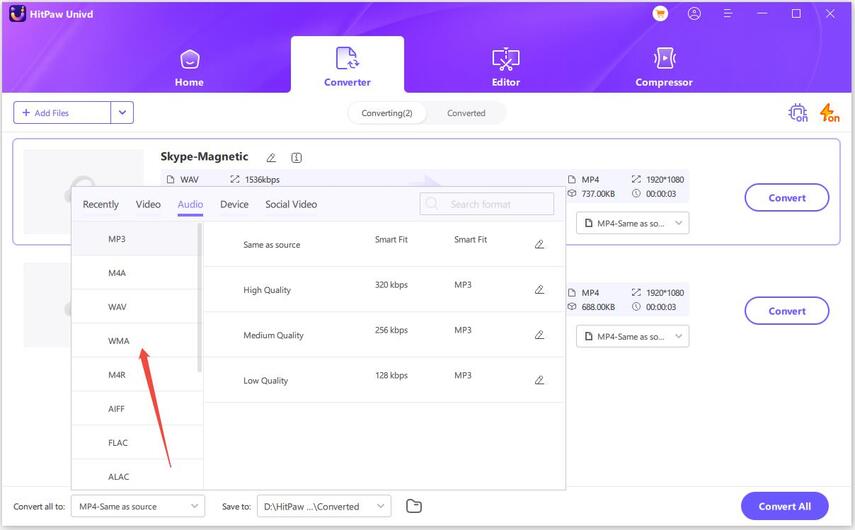
Task: Open the Compressor tab
Action: 664,66
